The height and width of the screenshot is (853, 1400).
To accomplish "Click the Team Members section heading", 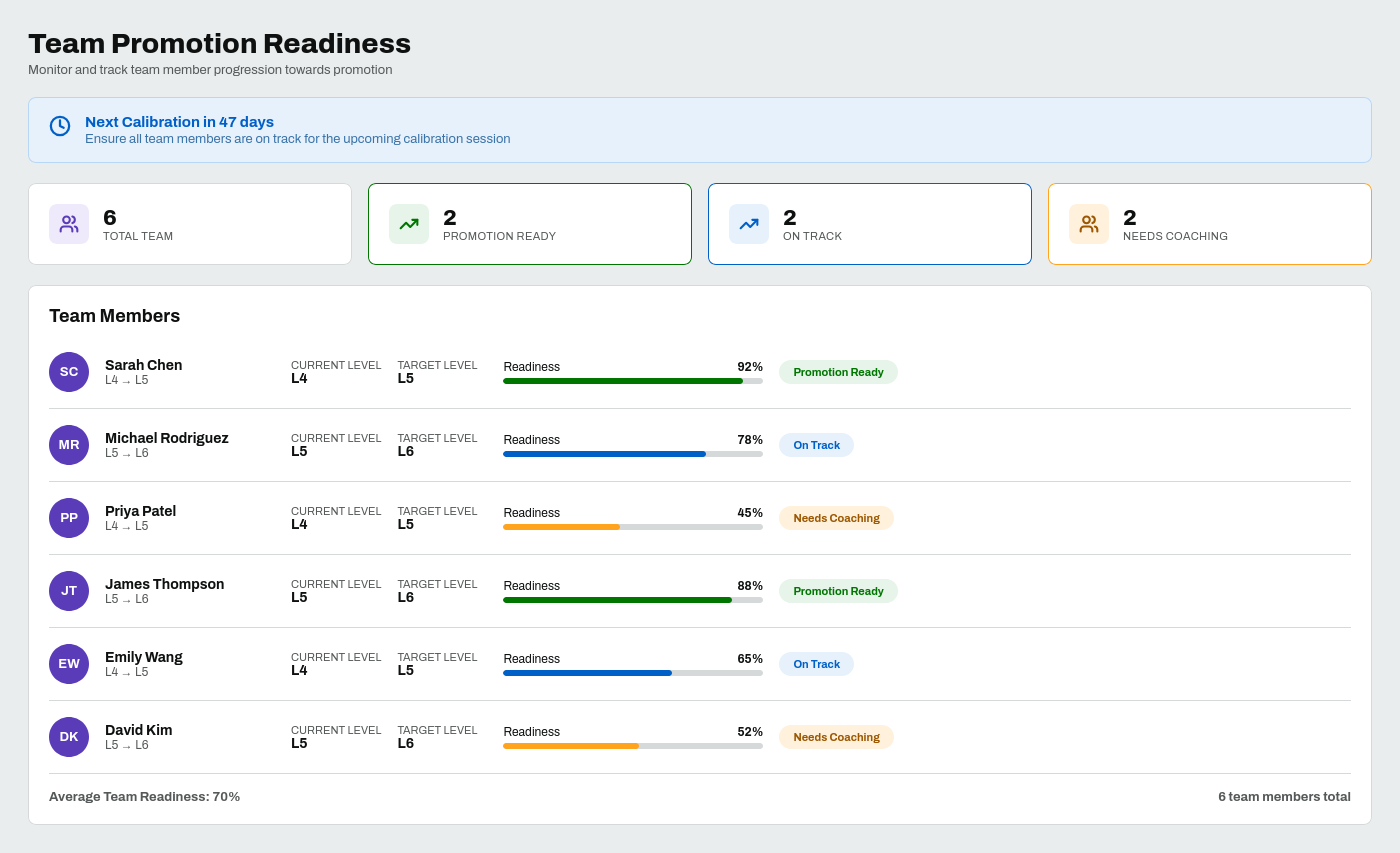I will (x=115, y=316).
